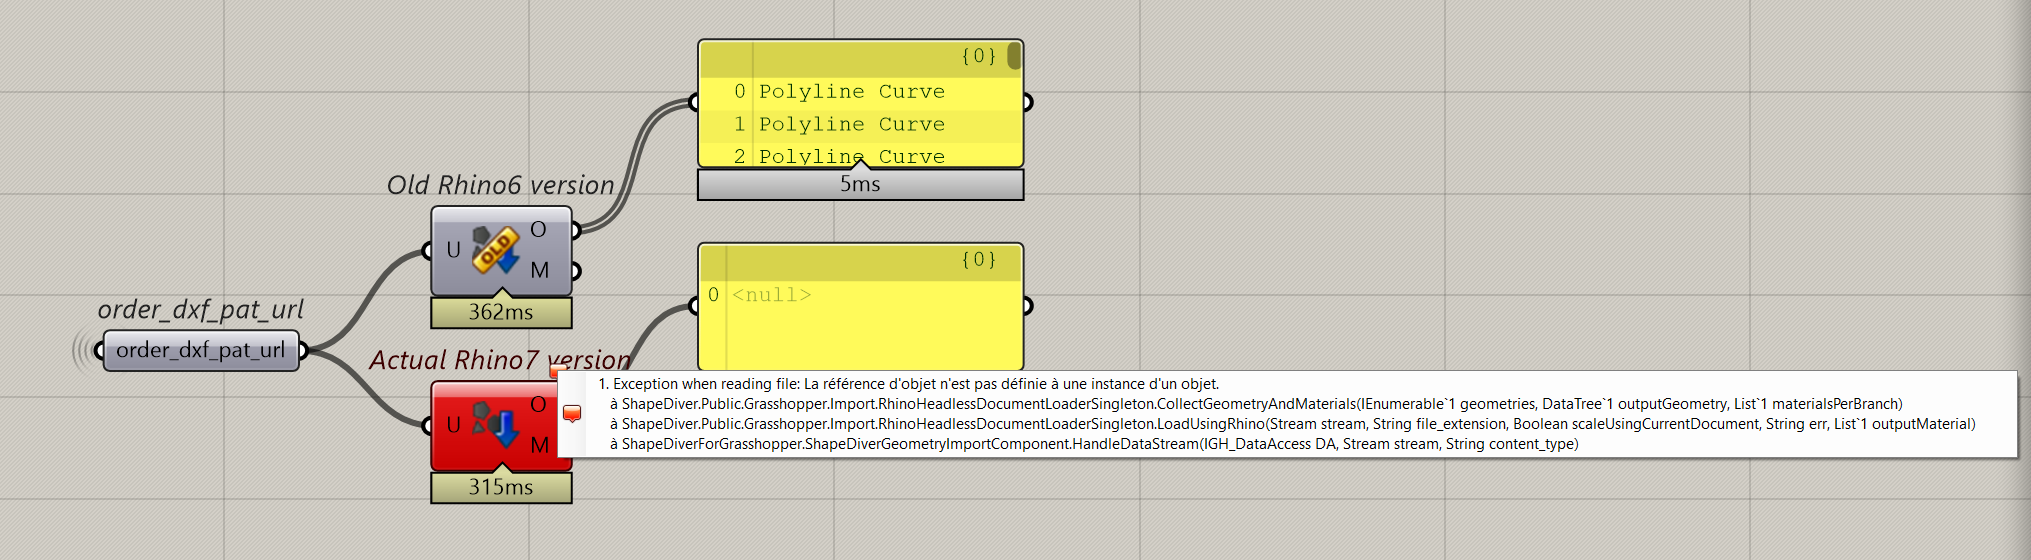Click the red Rhino7 import component icon
This screenshot has width=2031, height=560.
coord(496,425)
